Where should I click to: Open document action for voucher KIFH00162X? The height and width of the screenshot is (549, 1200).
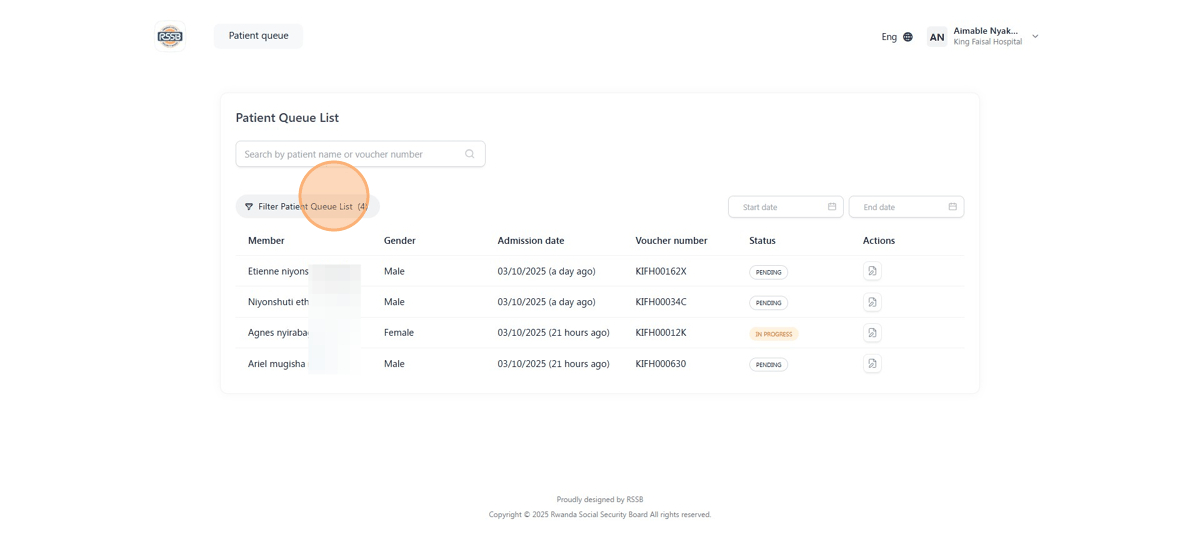[x=872, y=271]
